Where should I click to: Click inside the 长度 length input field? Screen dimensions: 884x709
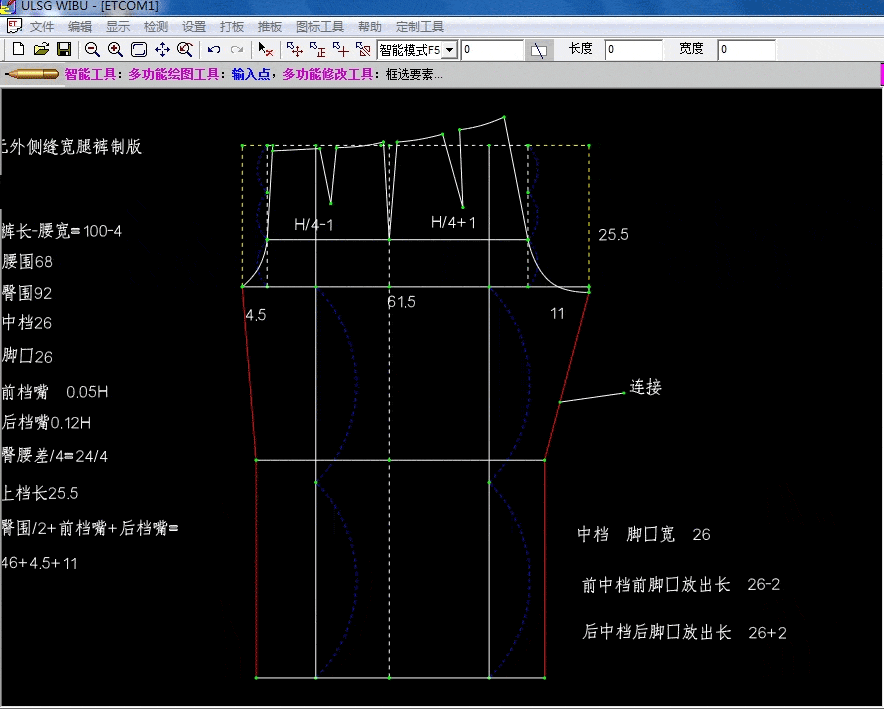coord(633,48)
